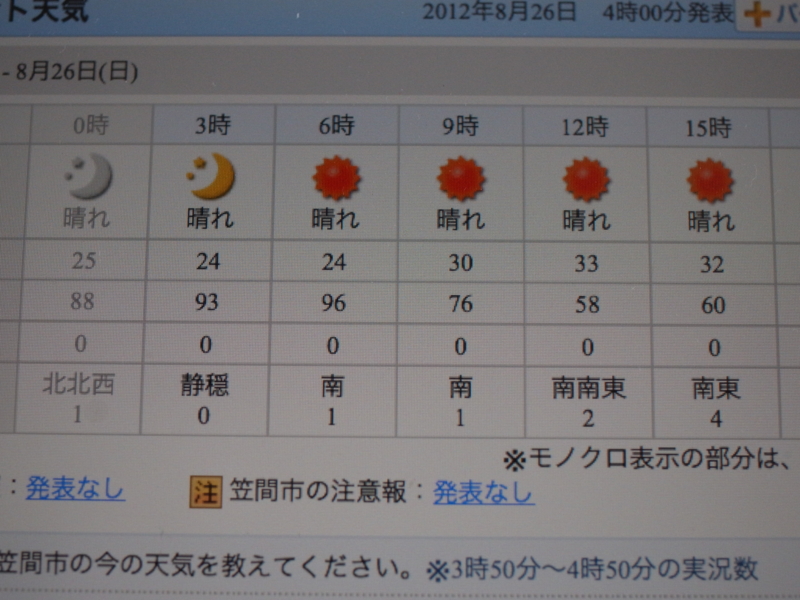Click temperature value 32 at 15時
The height and width of the screenshot is (600, 800).
[712, 265]
